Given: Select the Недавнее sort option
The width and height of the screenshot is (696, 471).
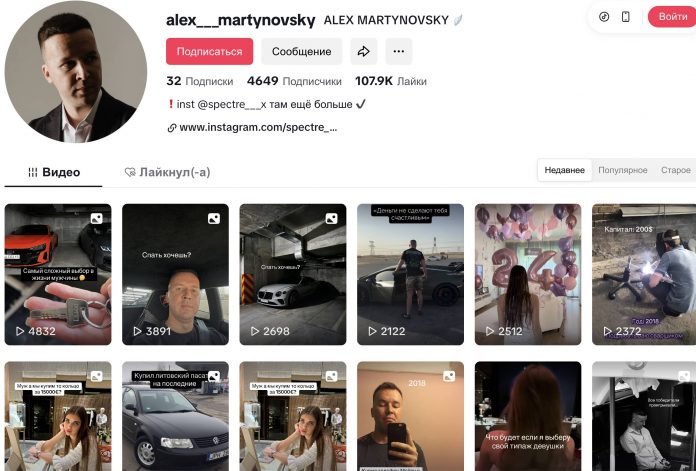Looking at the screenshot, I should [x=565, y=170].
